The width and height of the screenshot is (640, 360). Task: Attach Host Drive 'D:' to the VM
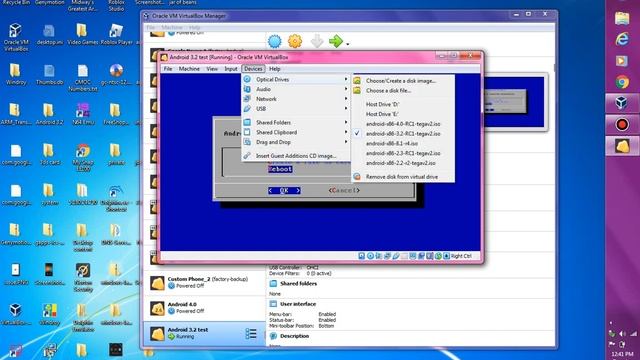(403, 104)
